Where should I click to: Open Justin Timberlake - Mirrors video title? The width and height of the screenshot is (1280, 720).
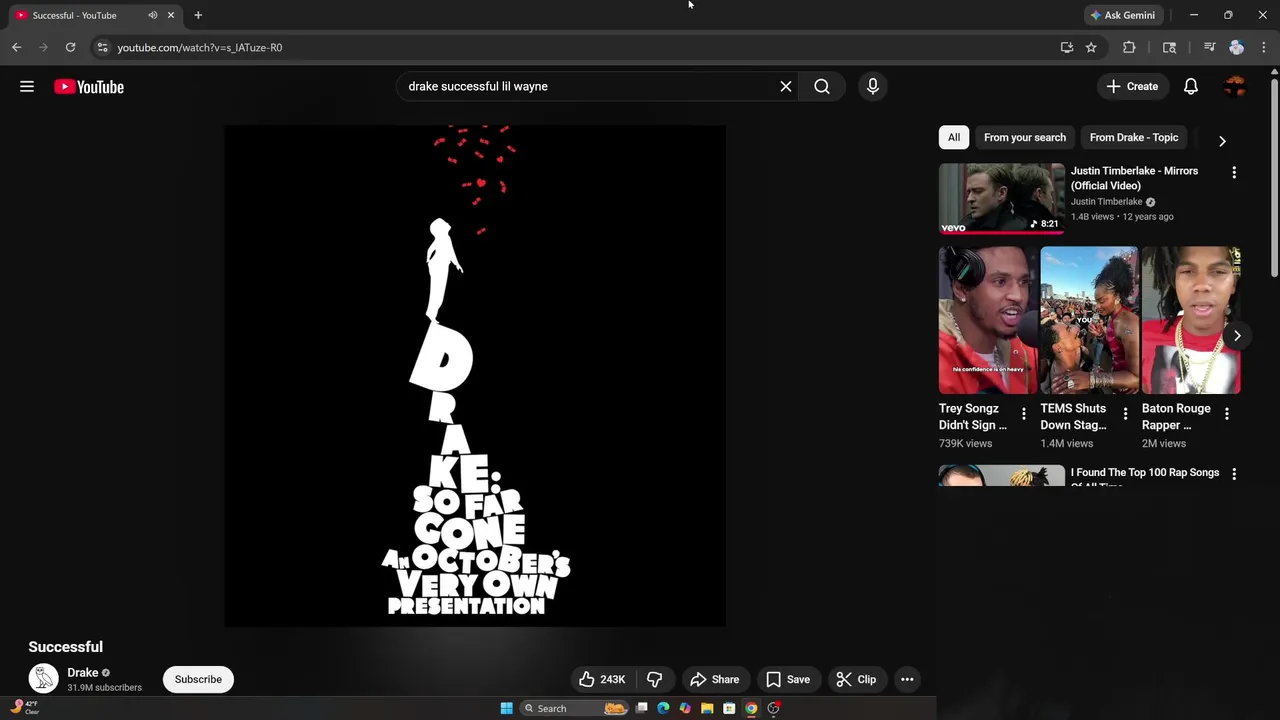click(x=1134, y=178)
